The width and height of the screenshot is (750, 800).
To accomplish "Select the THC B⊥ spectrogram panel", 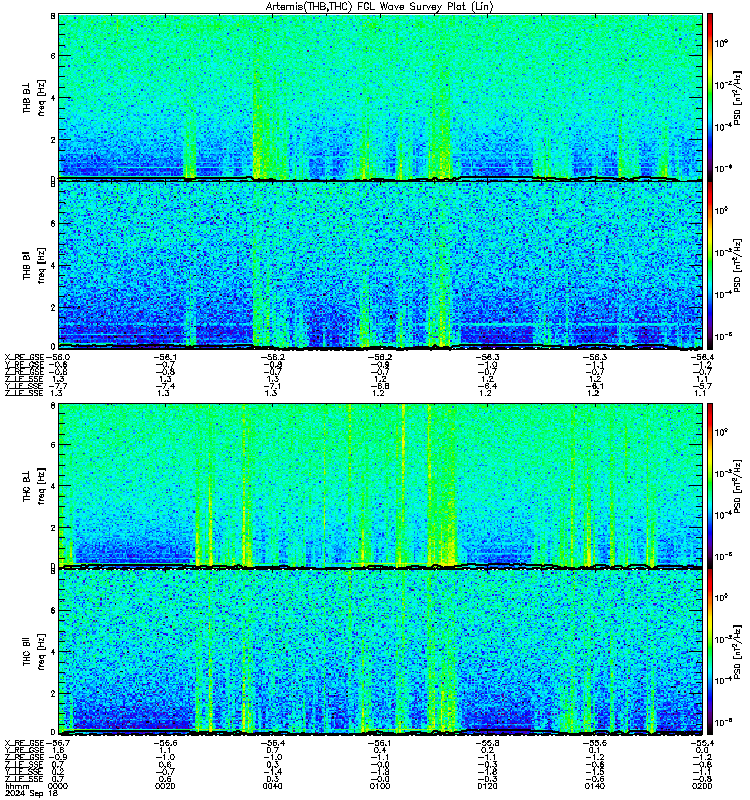I will coord(380,485).
